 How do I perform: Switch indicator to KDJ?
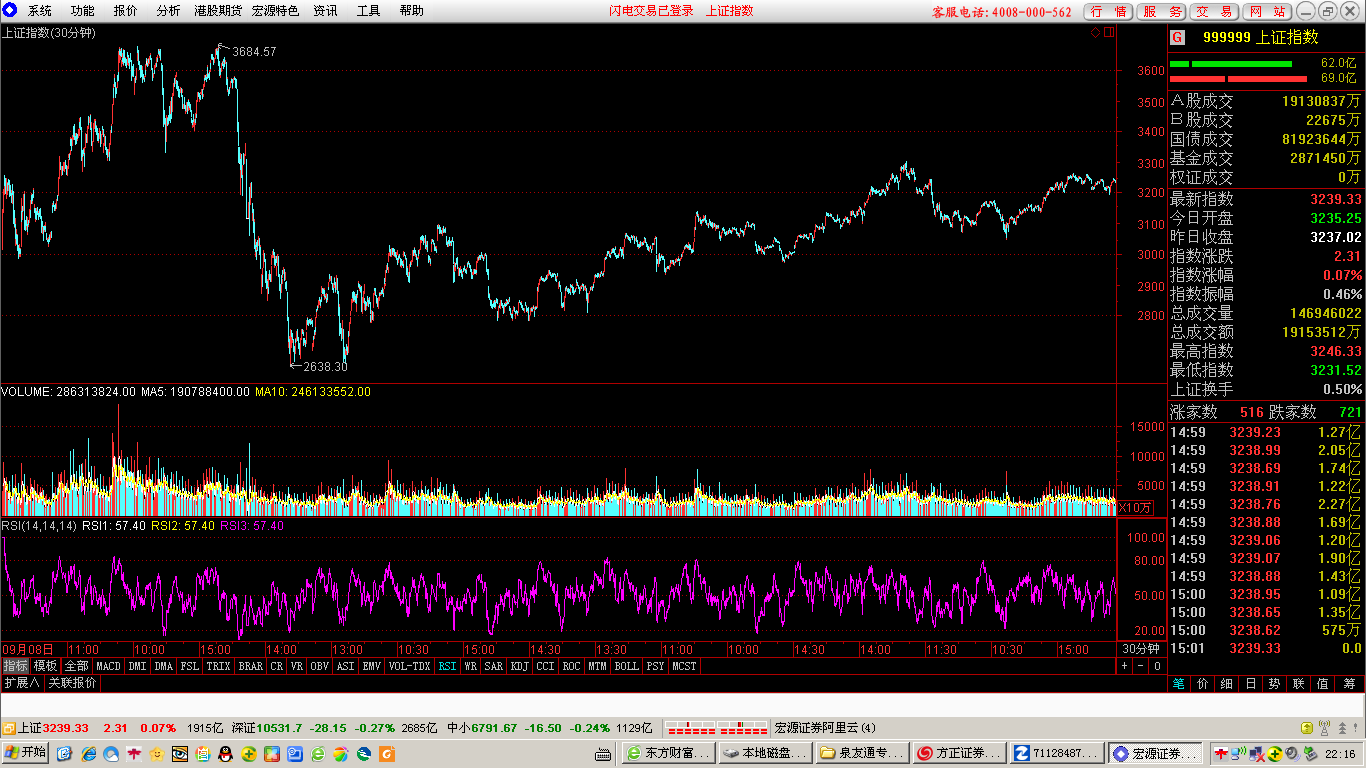tap(520, 666)
